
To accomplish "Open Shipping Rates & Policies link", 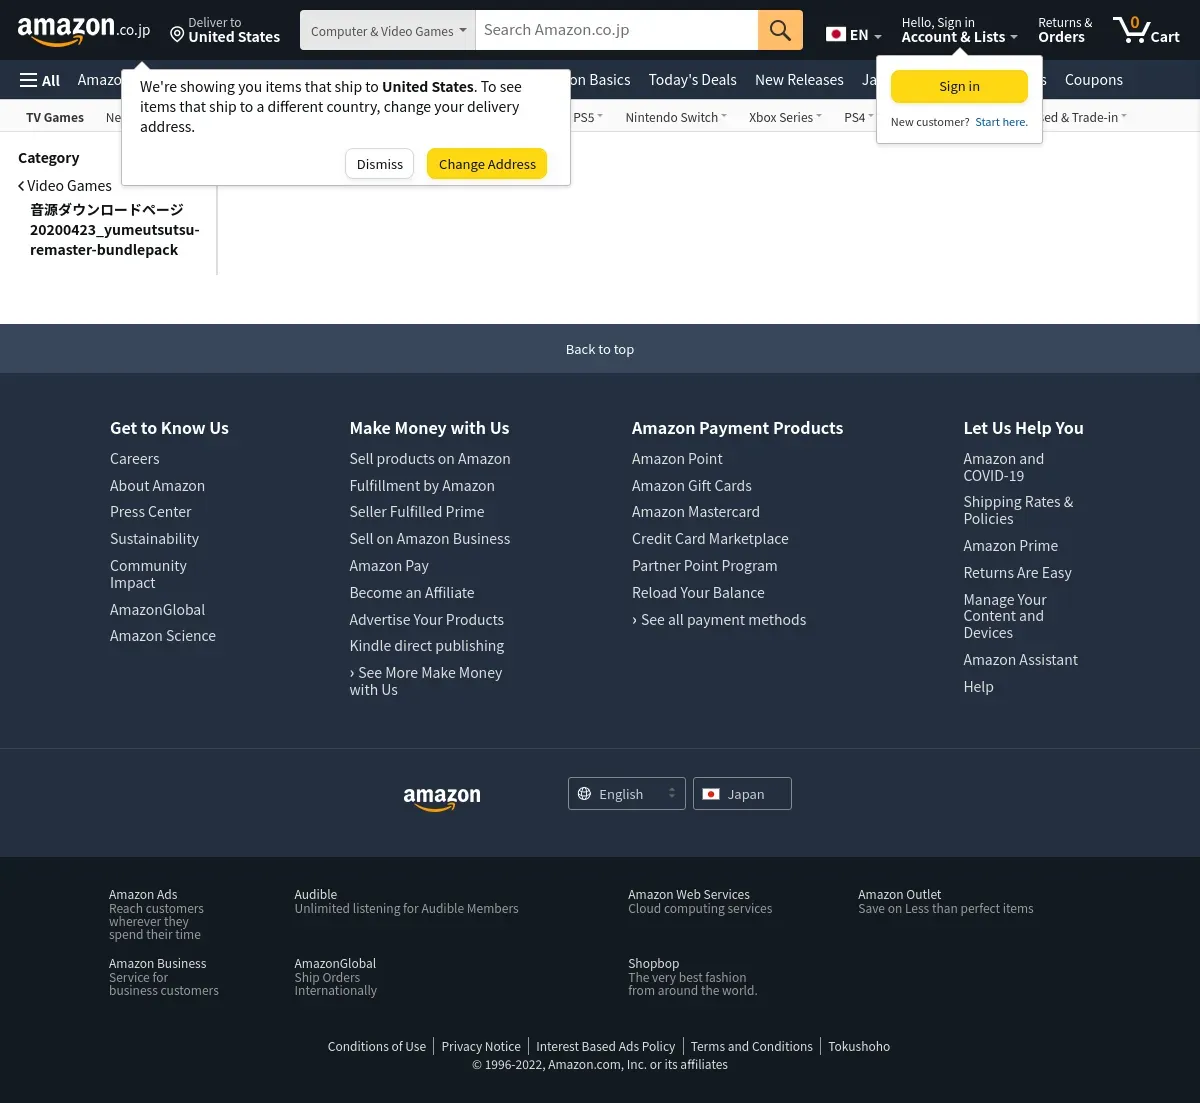I will coord(1018,510).
